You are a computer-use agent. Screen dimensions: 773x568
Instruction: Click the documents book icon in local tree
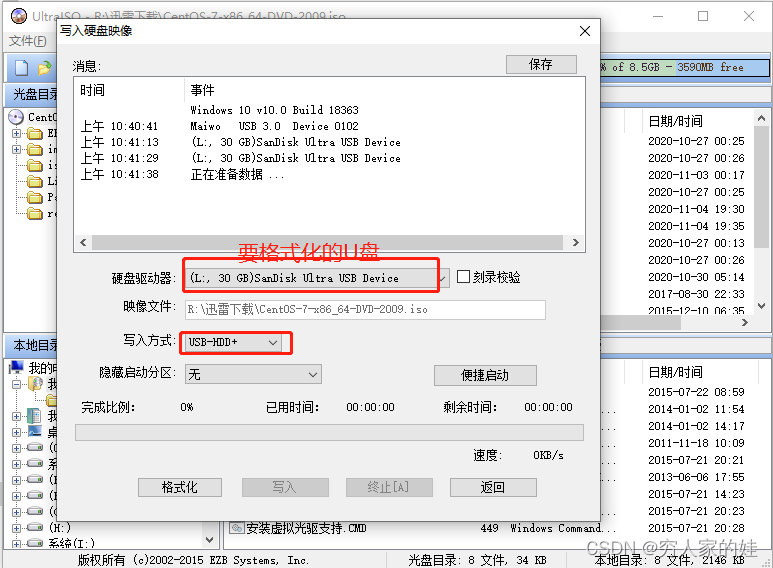click(x=34, y=416)
